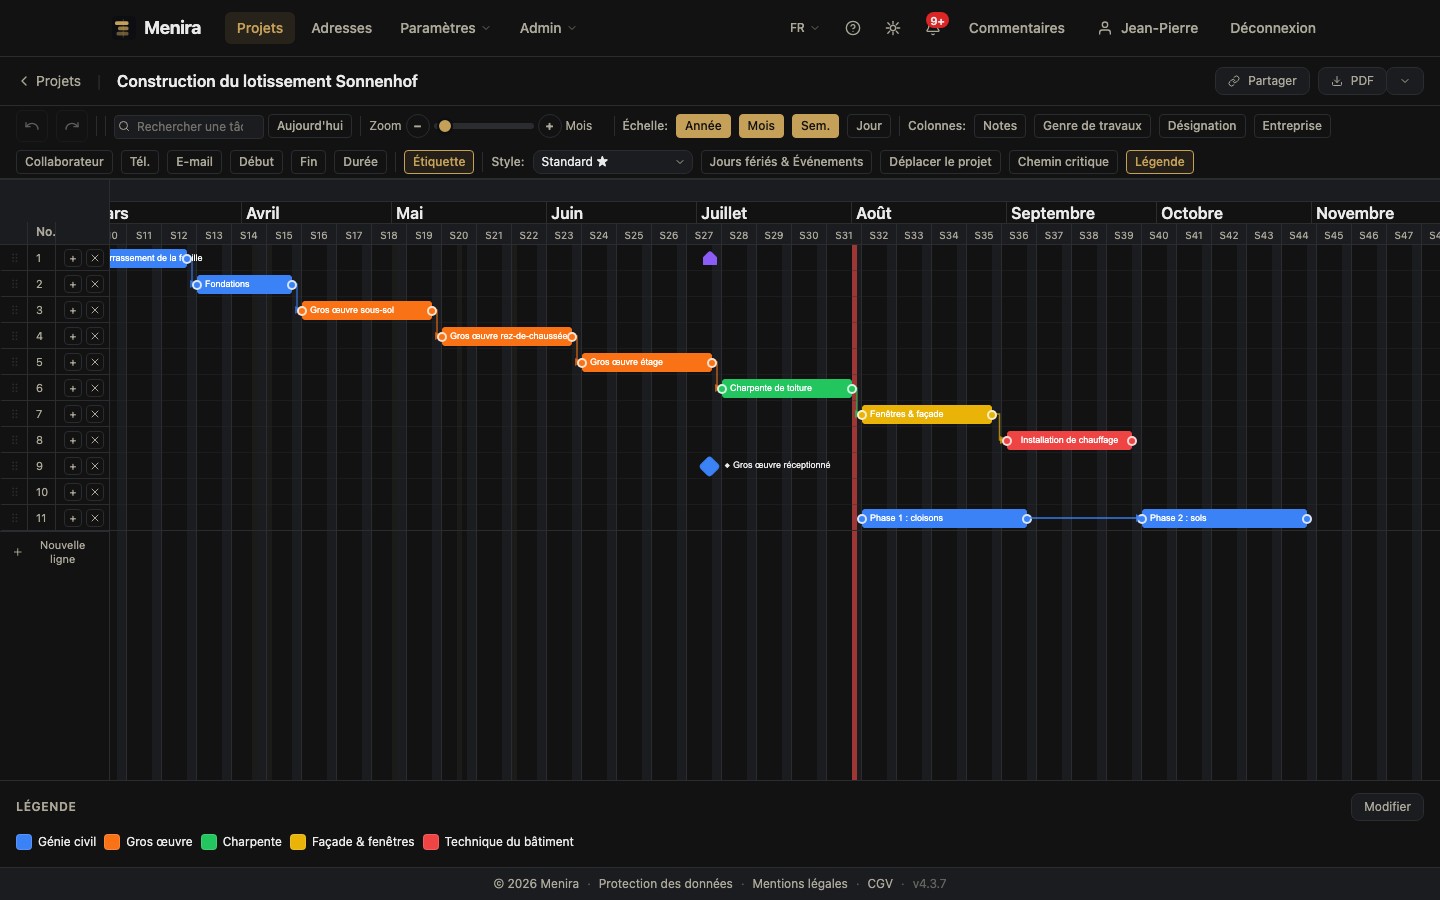Screen dimensions: 1440x900
Task: Open Jours fériés & Événements
Action: tap(786, 162)
